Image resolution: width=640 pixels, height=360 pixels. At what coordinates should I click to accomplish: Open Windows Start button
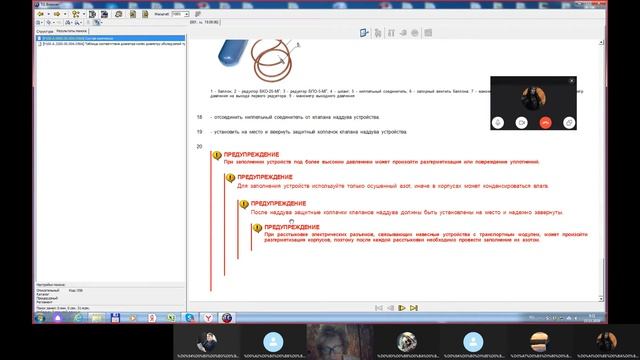(40, 318)
